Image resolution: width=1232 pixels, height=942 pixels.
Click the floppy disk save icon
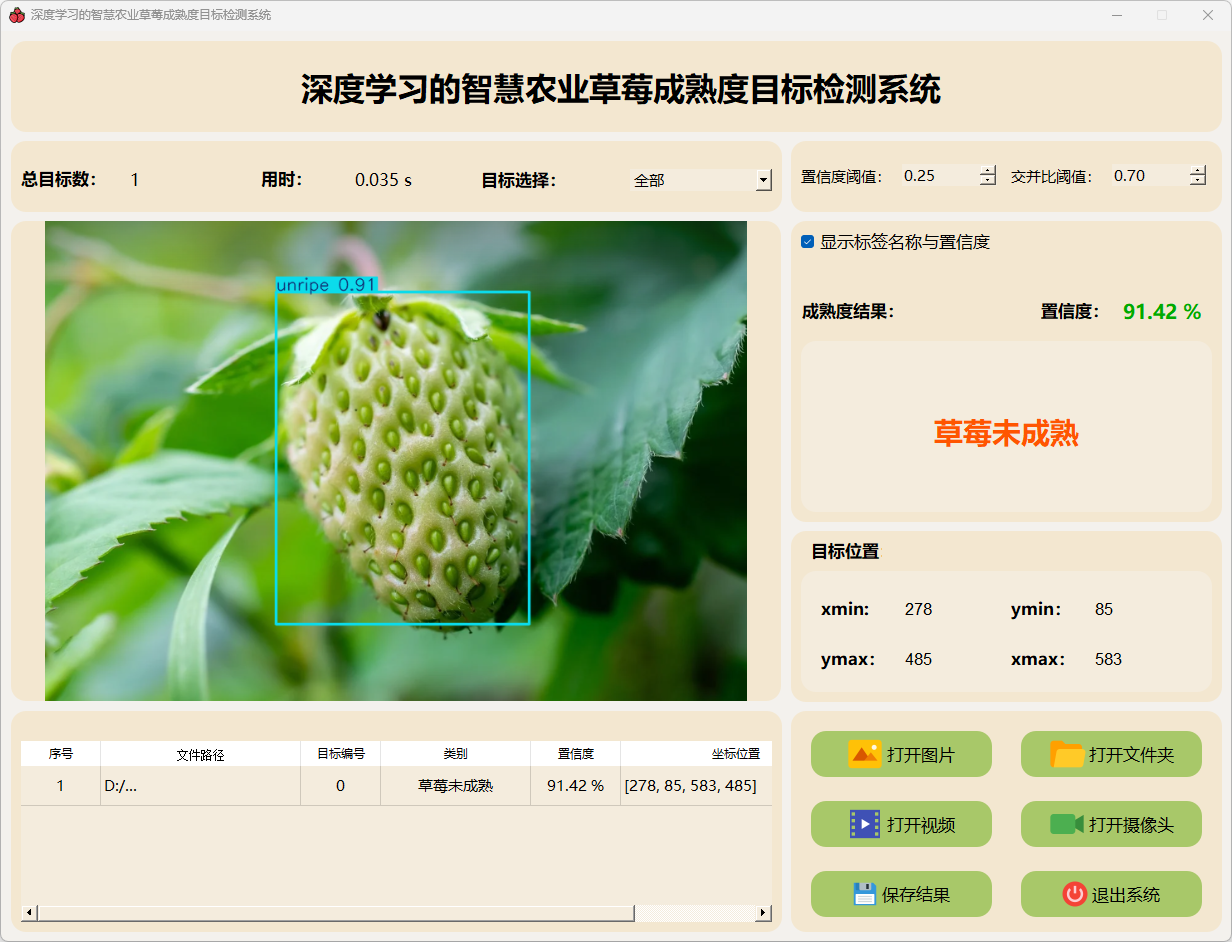point(864,894)
